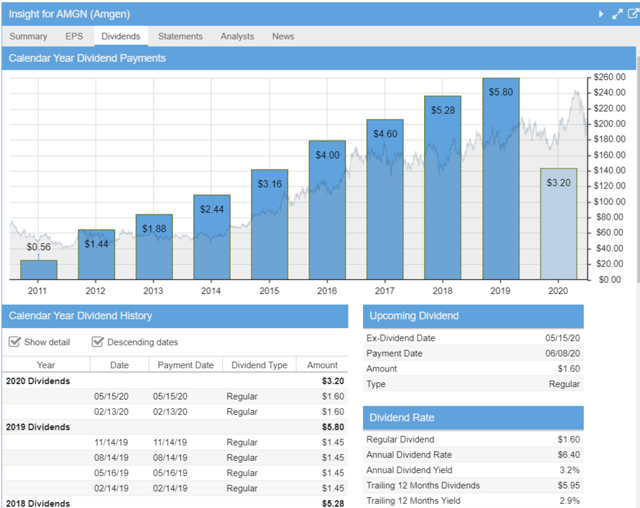Toggle the Descending dates checkbox
The height and width of the screenshot is (508, 640).
(98, 342)
